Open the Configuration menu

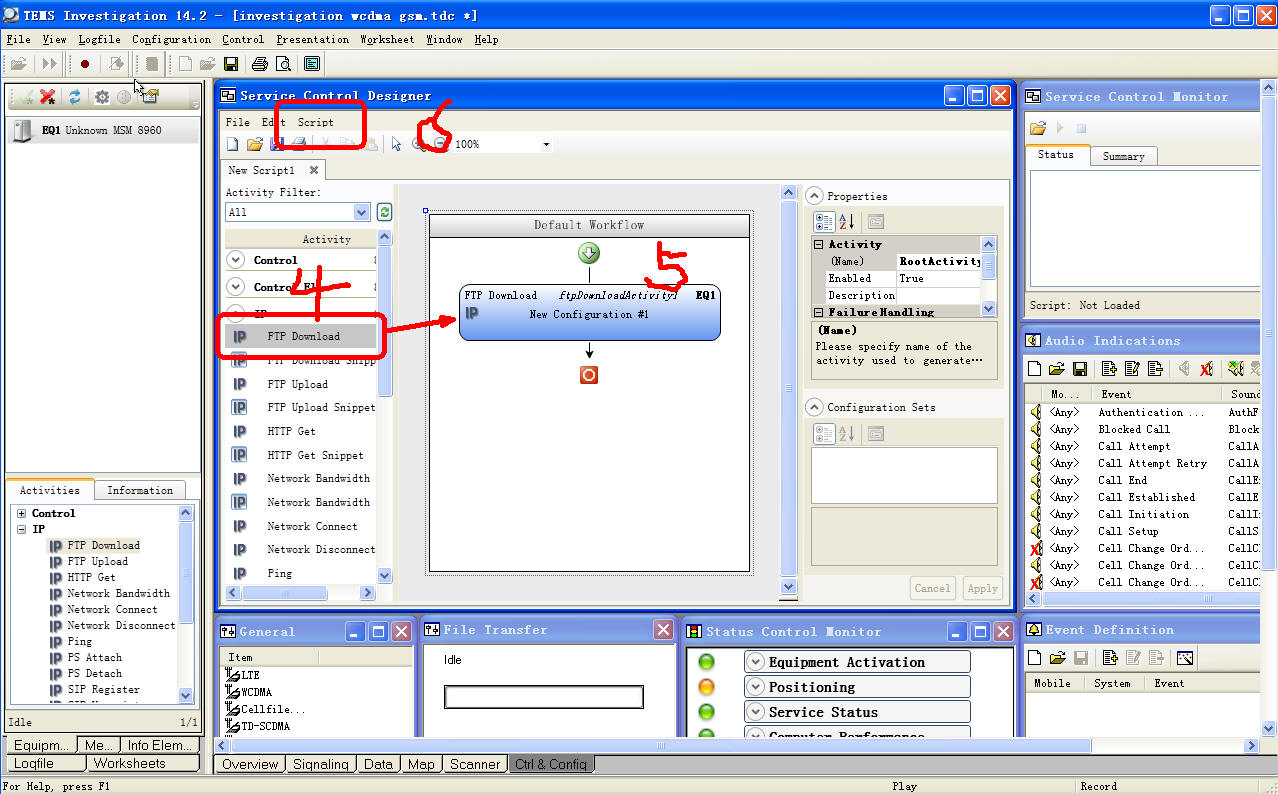pyautogui.click(x=171, y=39)
